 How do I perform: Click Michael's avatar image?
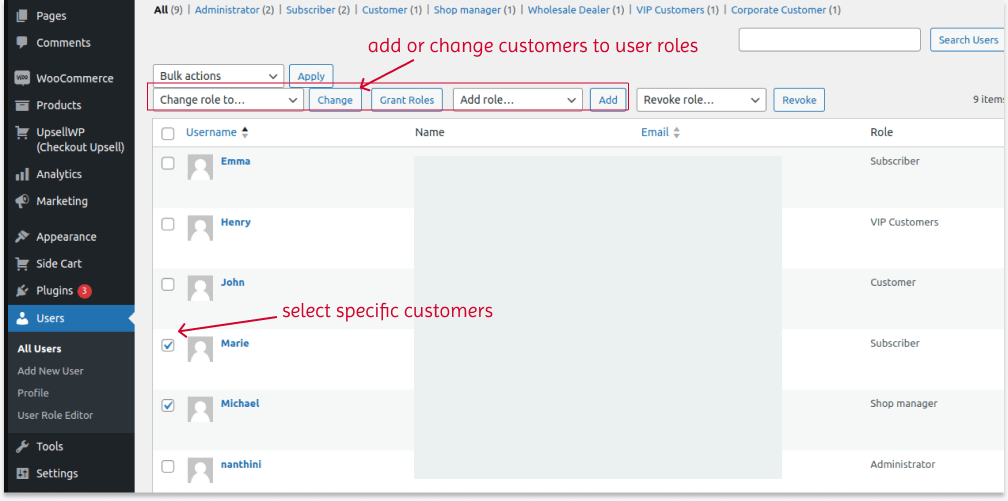point(200,410)
